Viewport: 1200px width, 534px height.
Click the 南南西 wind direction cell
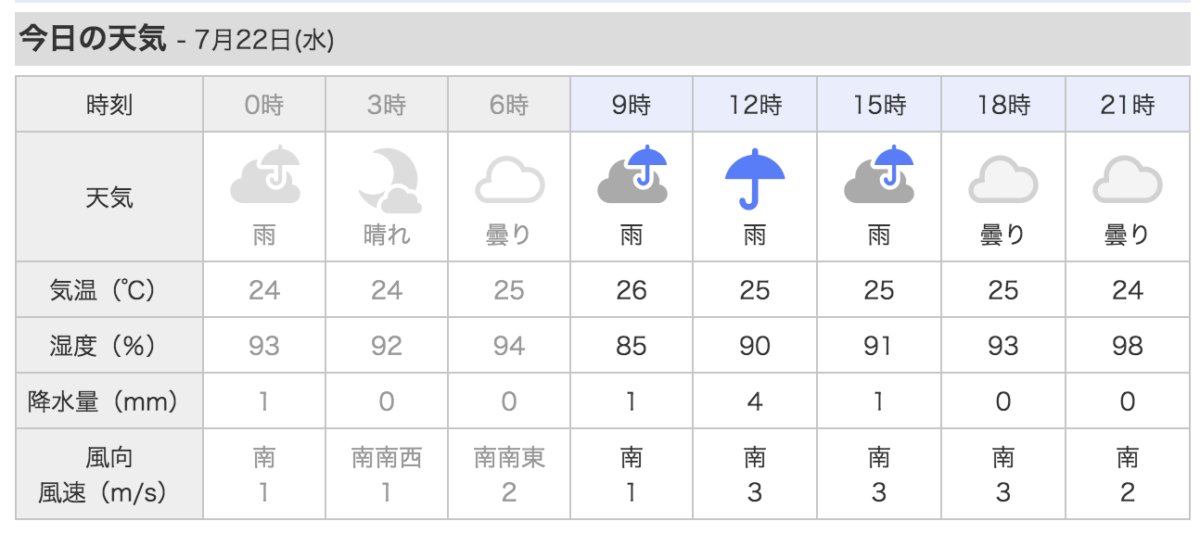387,458
